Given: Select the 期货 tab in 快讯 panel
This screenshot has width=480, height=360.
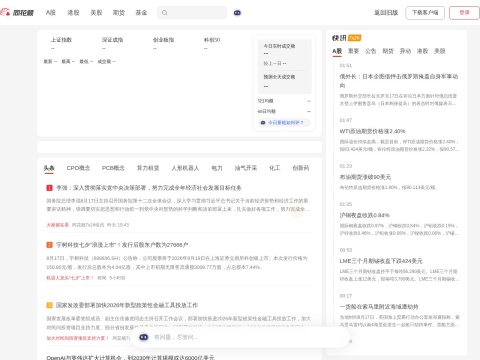Looking at the screenshot, I should (388, 51).
